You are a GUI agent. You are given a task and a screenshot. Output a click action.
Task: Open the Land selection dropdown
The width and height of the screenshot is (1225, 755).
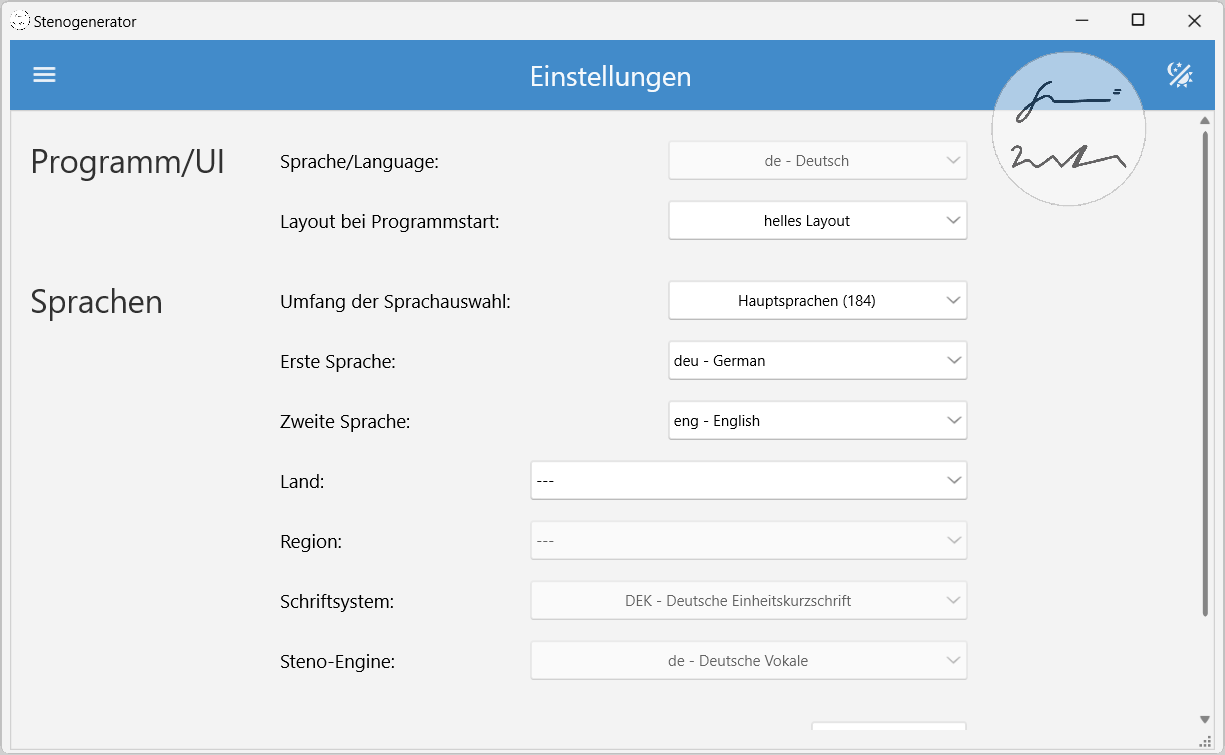pyautogui.click(x=748, y=481)
